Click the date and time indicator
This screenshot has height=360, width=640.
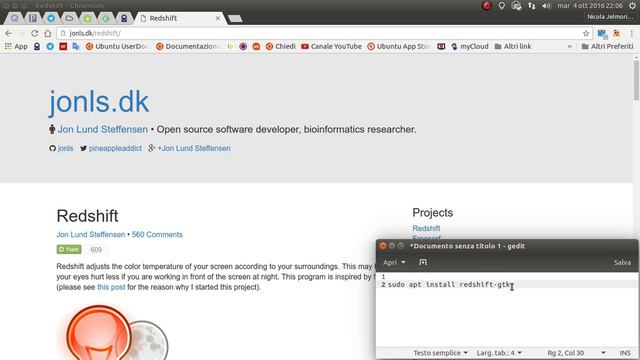(590, 6)
